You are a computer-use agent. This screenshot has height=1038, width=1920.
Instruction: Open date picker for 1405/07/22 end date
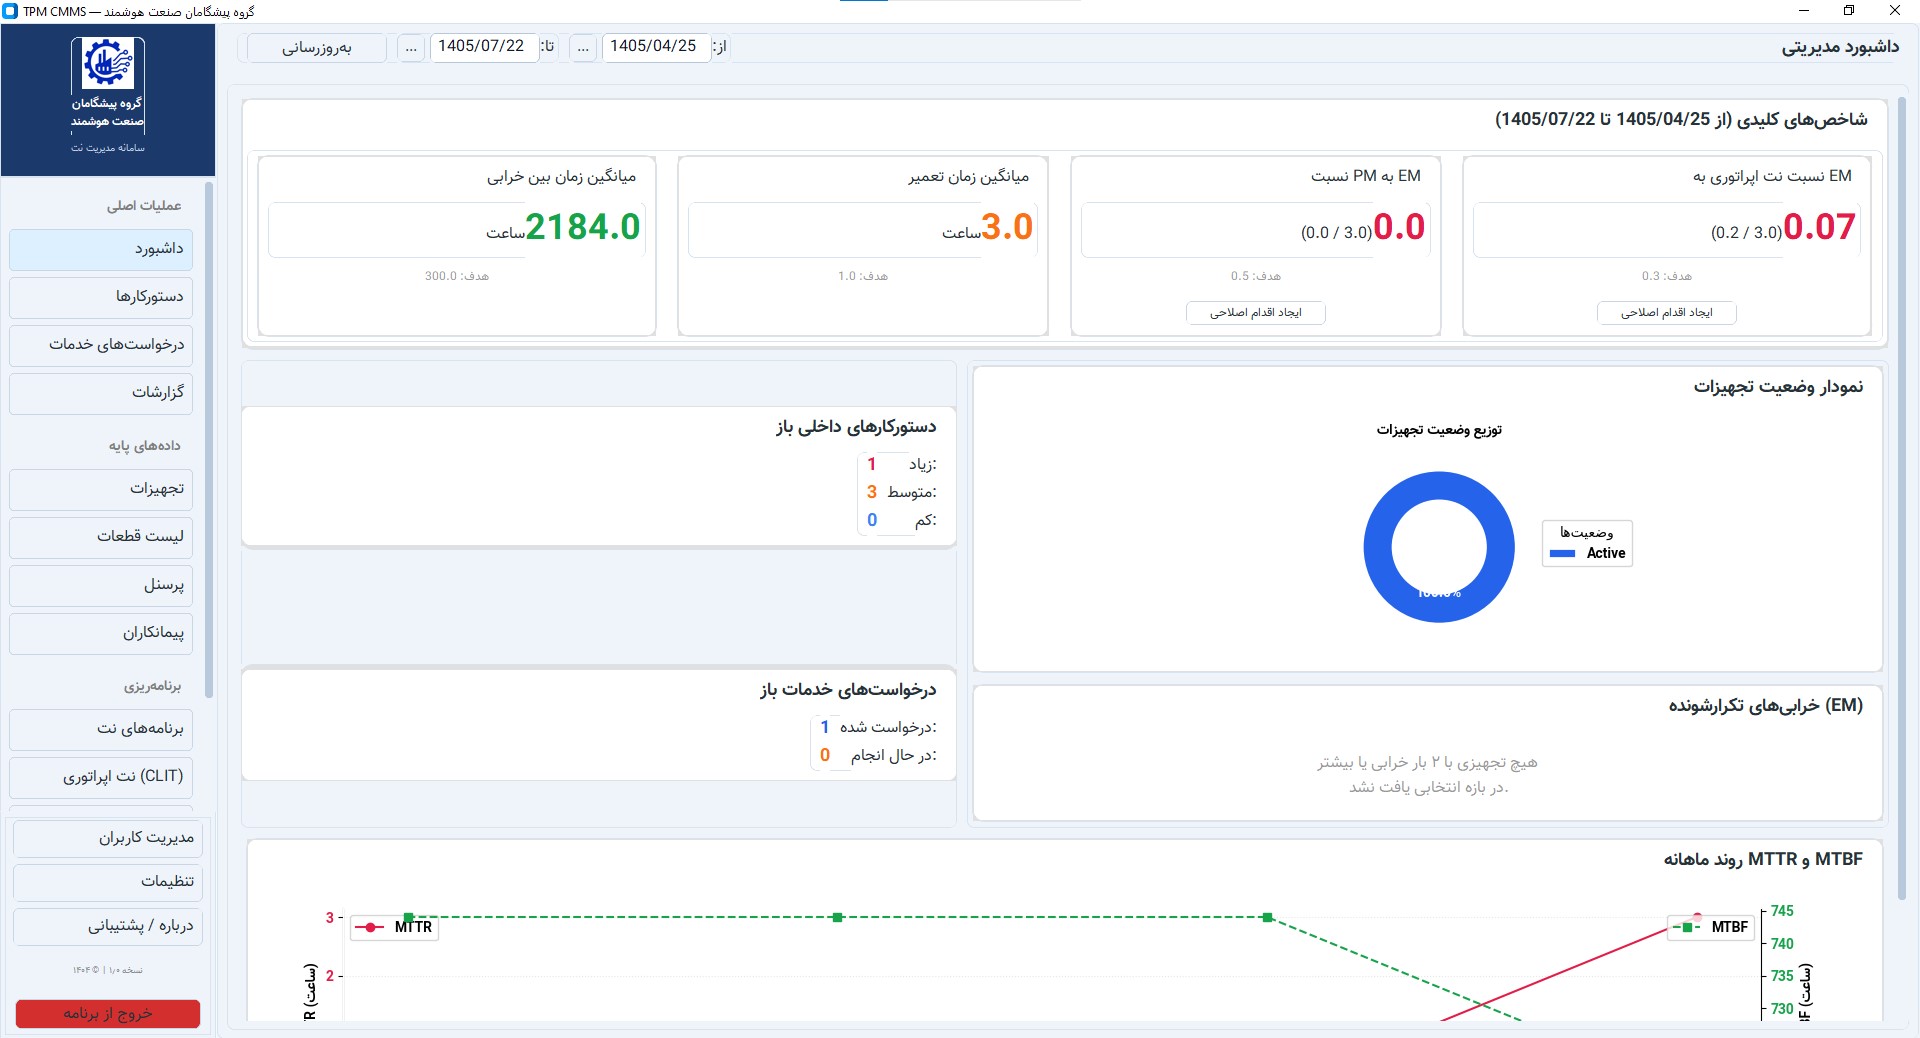pos(412,48)
